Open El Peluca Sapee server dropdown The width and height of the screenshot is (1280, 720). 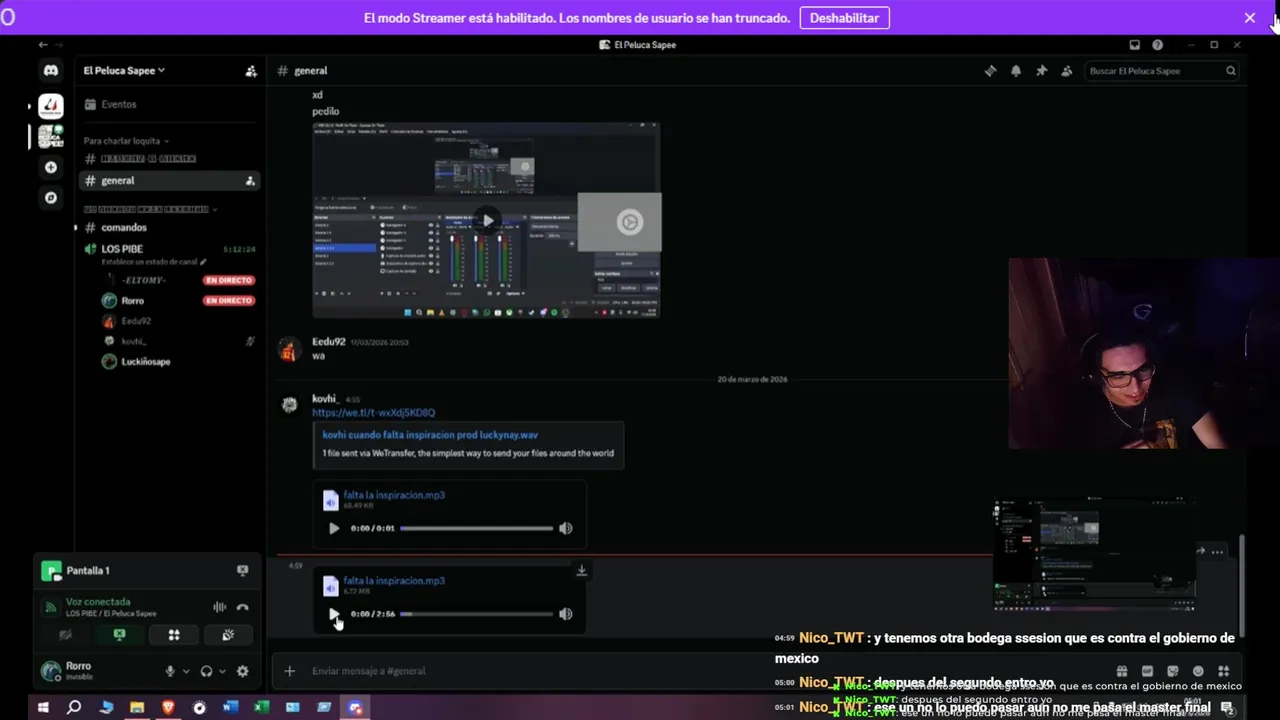coord(125,71)
